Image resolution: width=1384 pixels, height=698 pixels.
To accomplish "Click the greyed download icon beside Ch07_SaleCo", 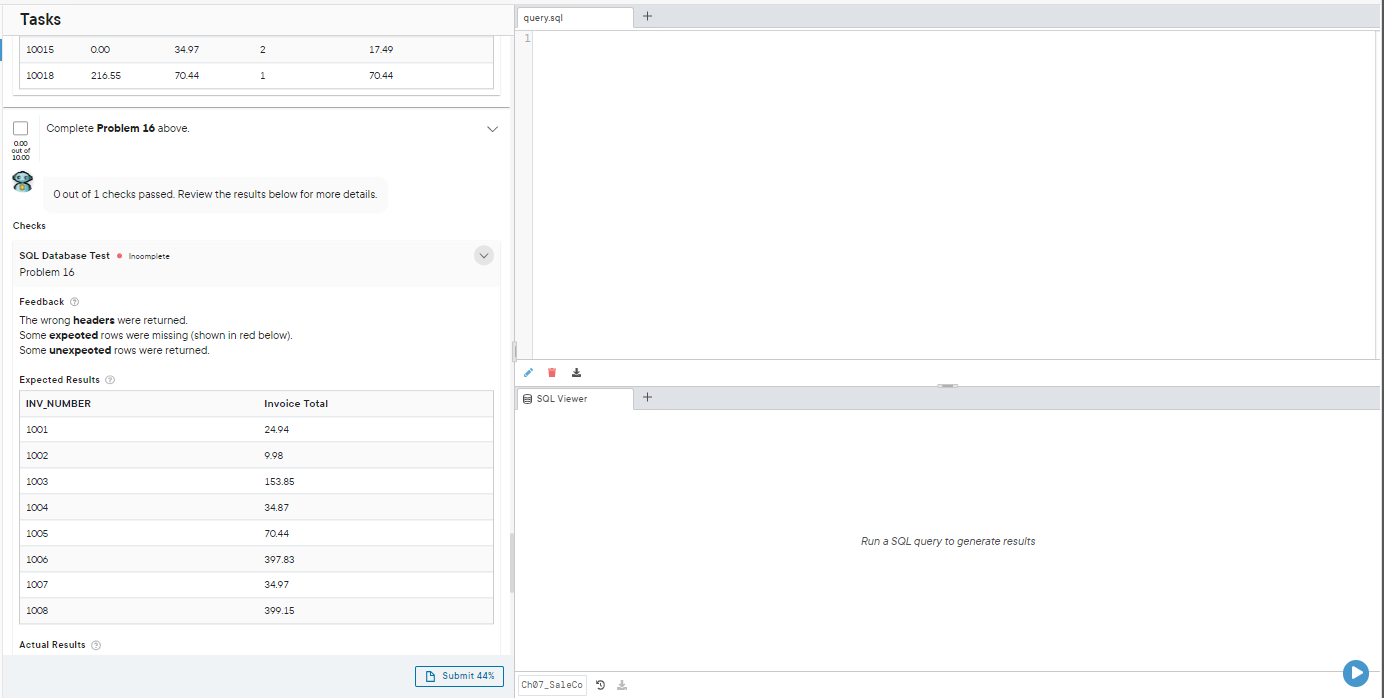I will tap(622, 685).
